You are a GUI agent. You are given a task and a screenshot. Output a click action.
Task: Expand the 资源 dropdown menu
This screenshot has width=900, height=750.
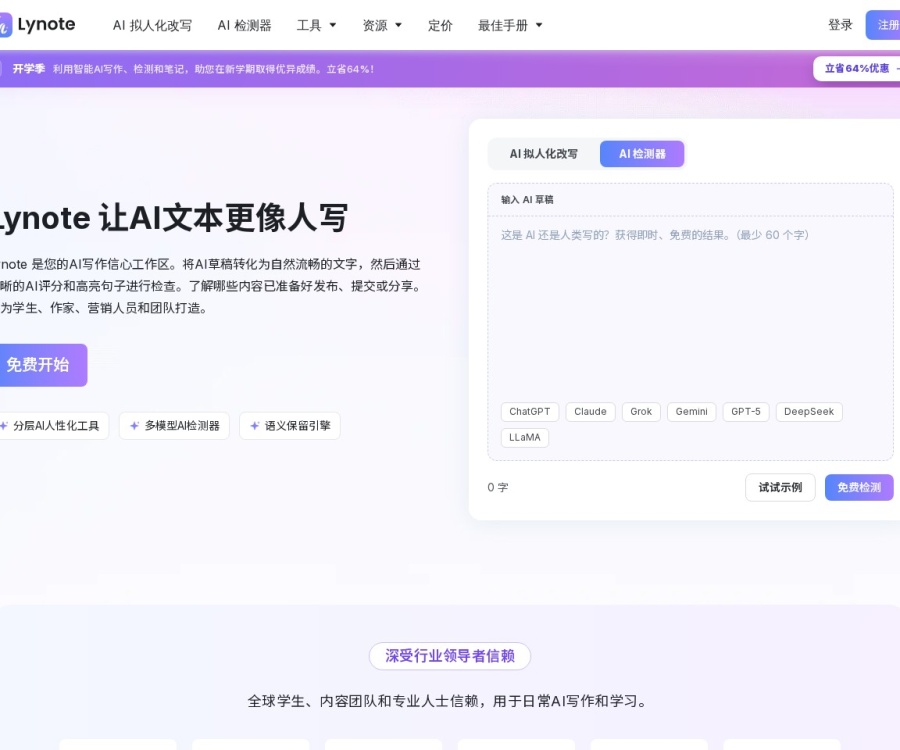click(382, 25)
